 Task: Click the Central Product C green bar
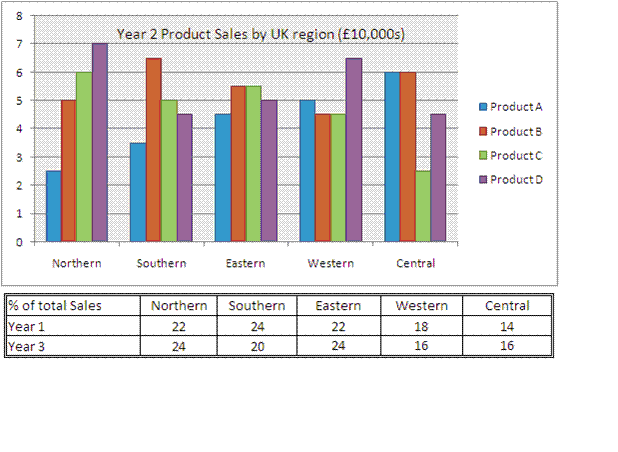coord(423,206)
